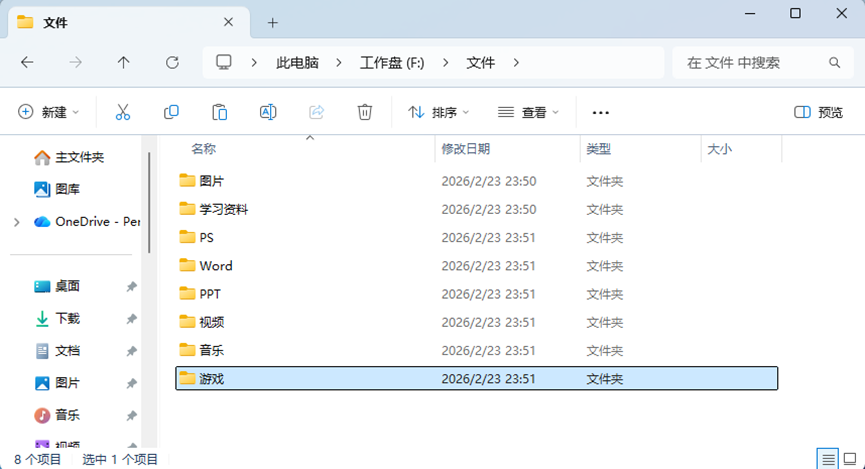The width and height of the screenshot is (865, 469).
Task: Click the 在 文件 中搜索 search box
Action: coord(763,63)
